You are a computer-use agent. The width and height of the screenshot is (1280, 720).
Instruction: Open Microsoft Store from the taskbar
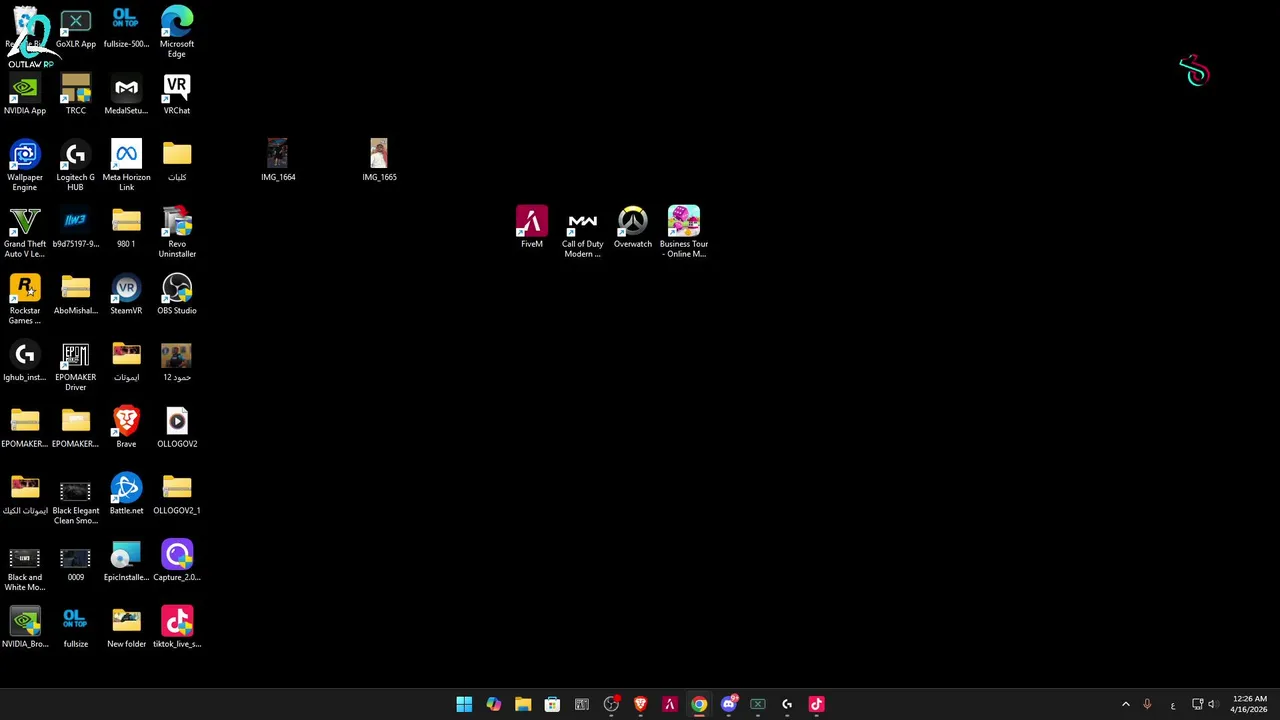point(552,704)
